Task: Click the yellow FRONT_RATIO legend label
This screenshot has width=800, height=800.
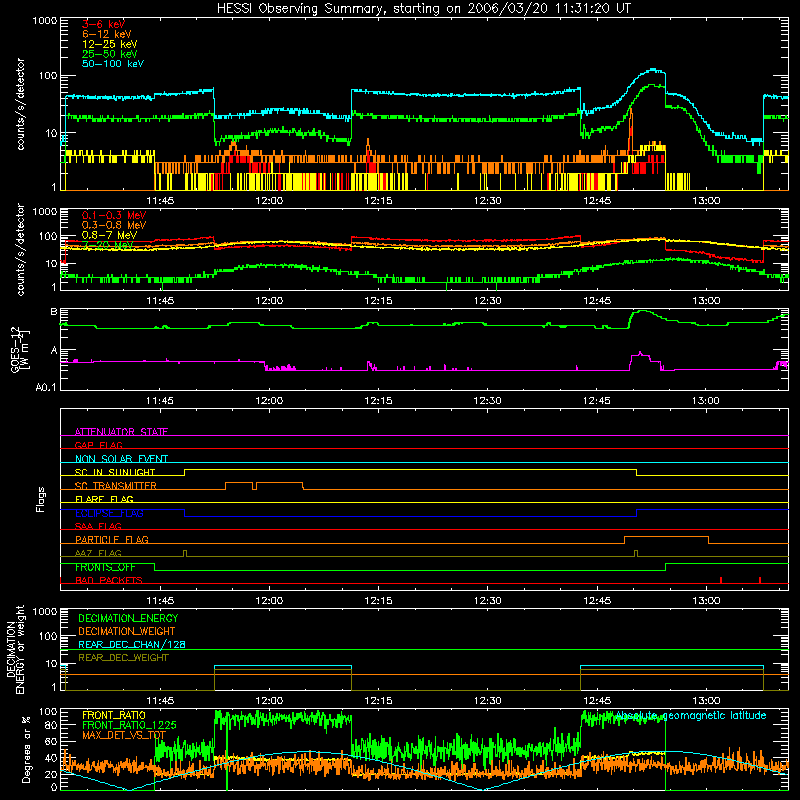Action: (x=114, y=715)
